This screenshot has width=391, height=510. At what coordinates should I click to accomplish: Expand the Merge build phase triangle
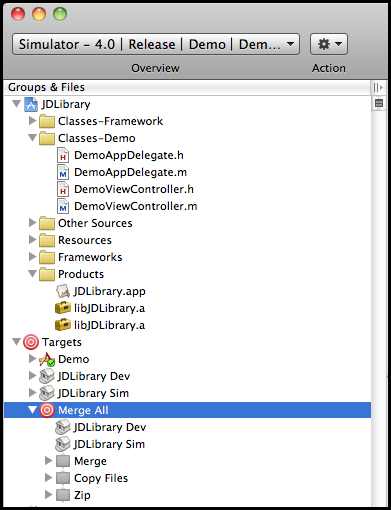(x=48, y=460)
